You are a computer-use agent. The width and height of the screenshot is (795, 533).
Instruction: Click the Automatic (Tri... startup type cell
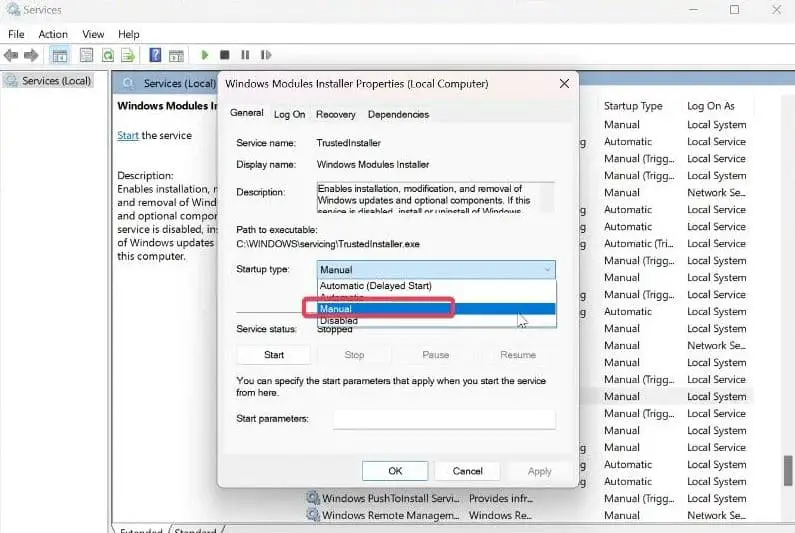(639, 243)
